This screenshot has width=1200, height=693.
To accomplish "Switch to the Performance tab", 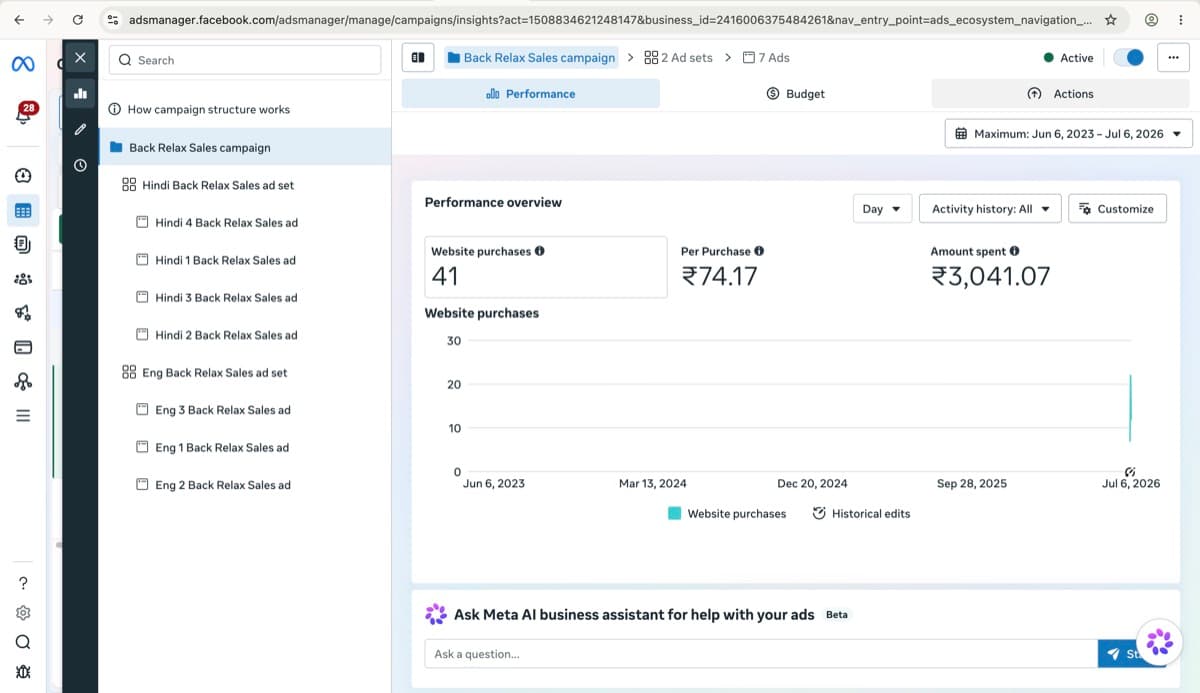I will pos(531,94).
